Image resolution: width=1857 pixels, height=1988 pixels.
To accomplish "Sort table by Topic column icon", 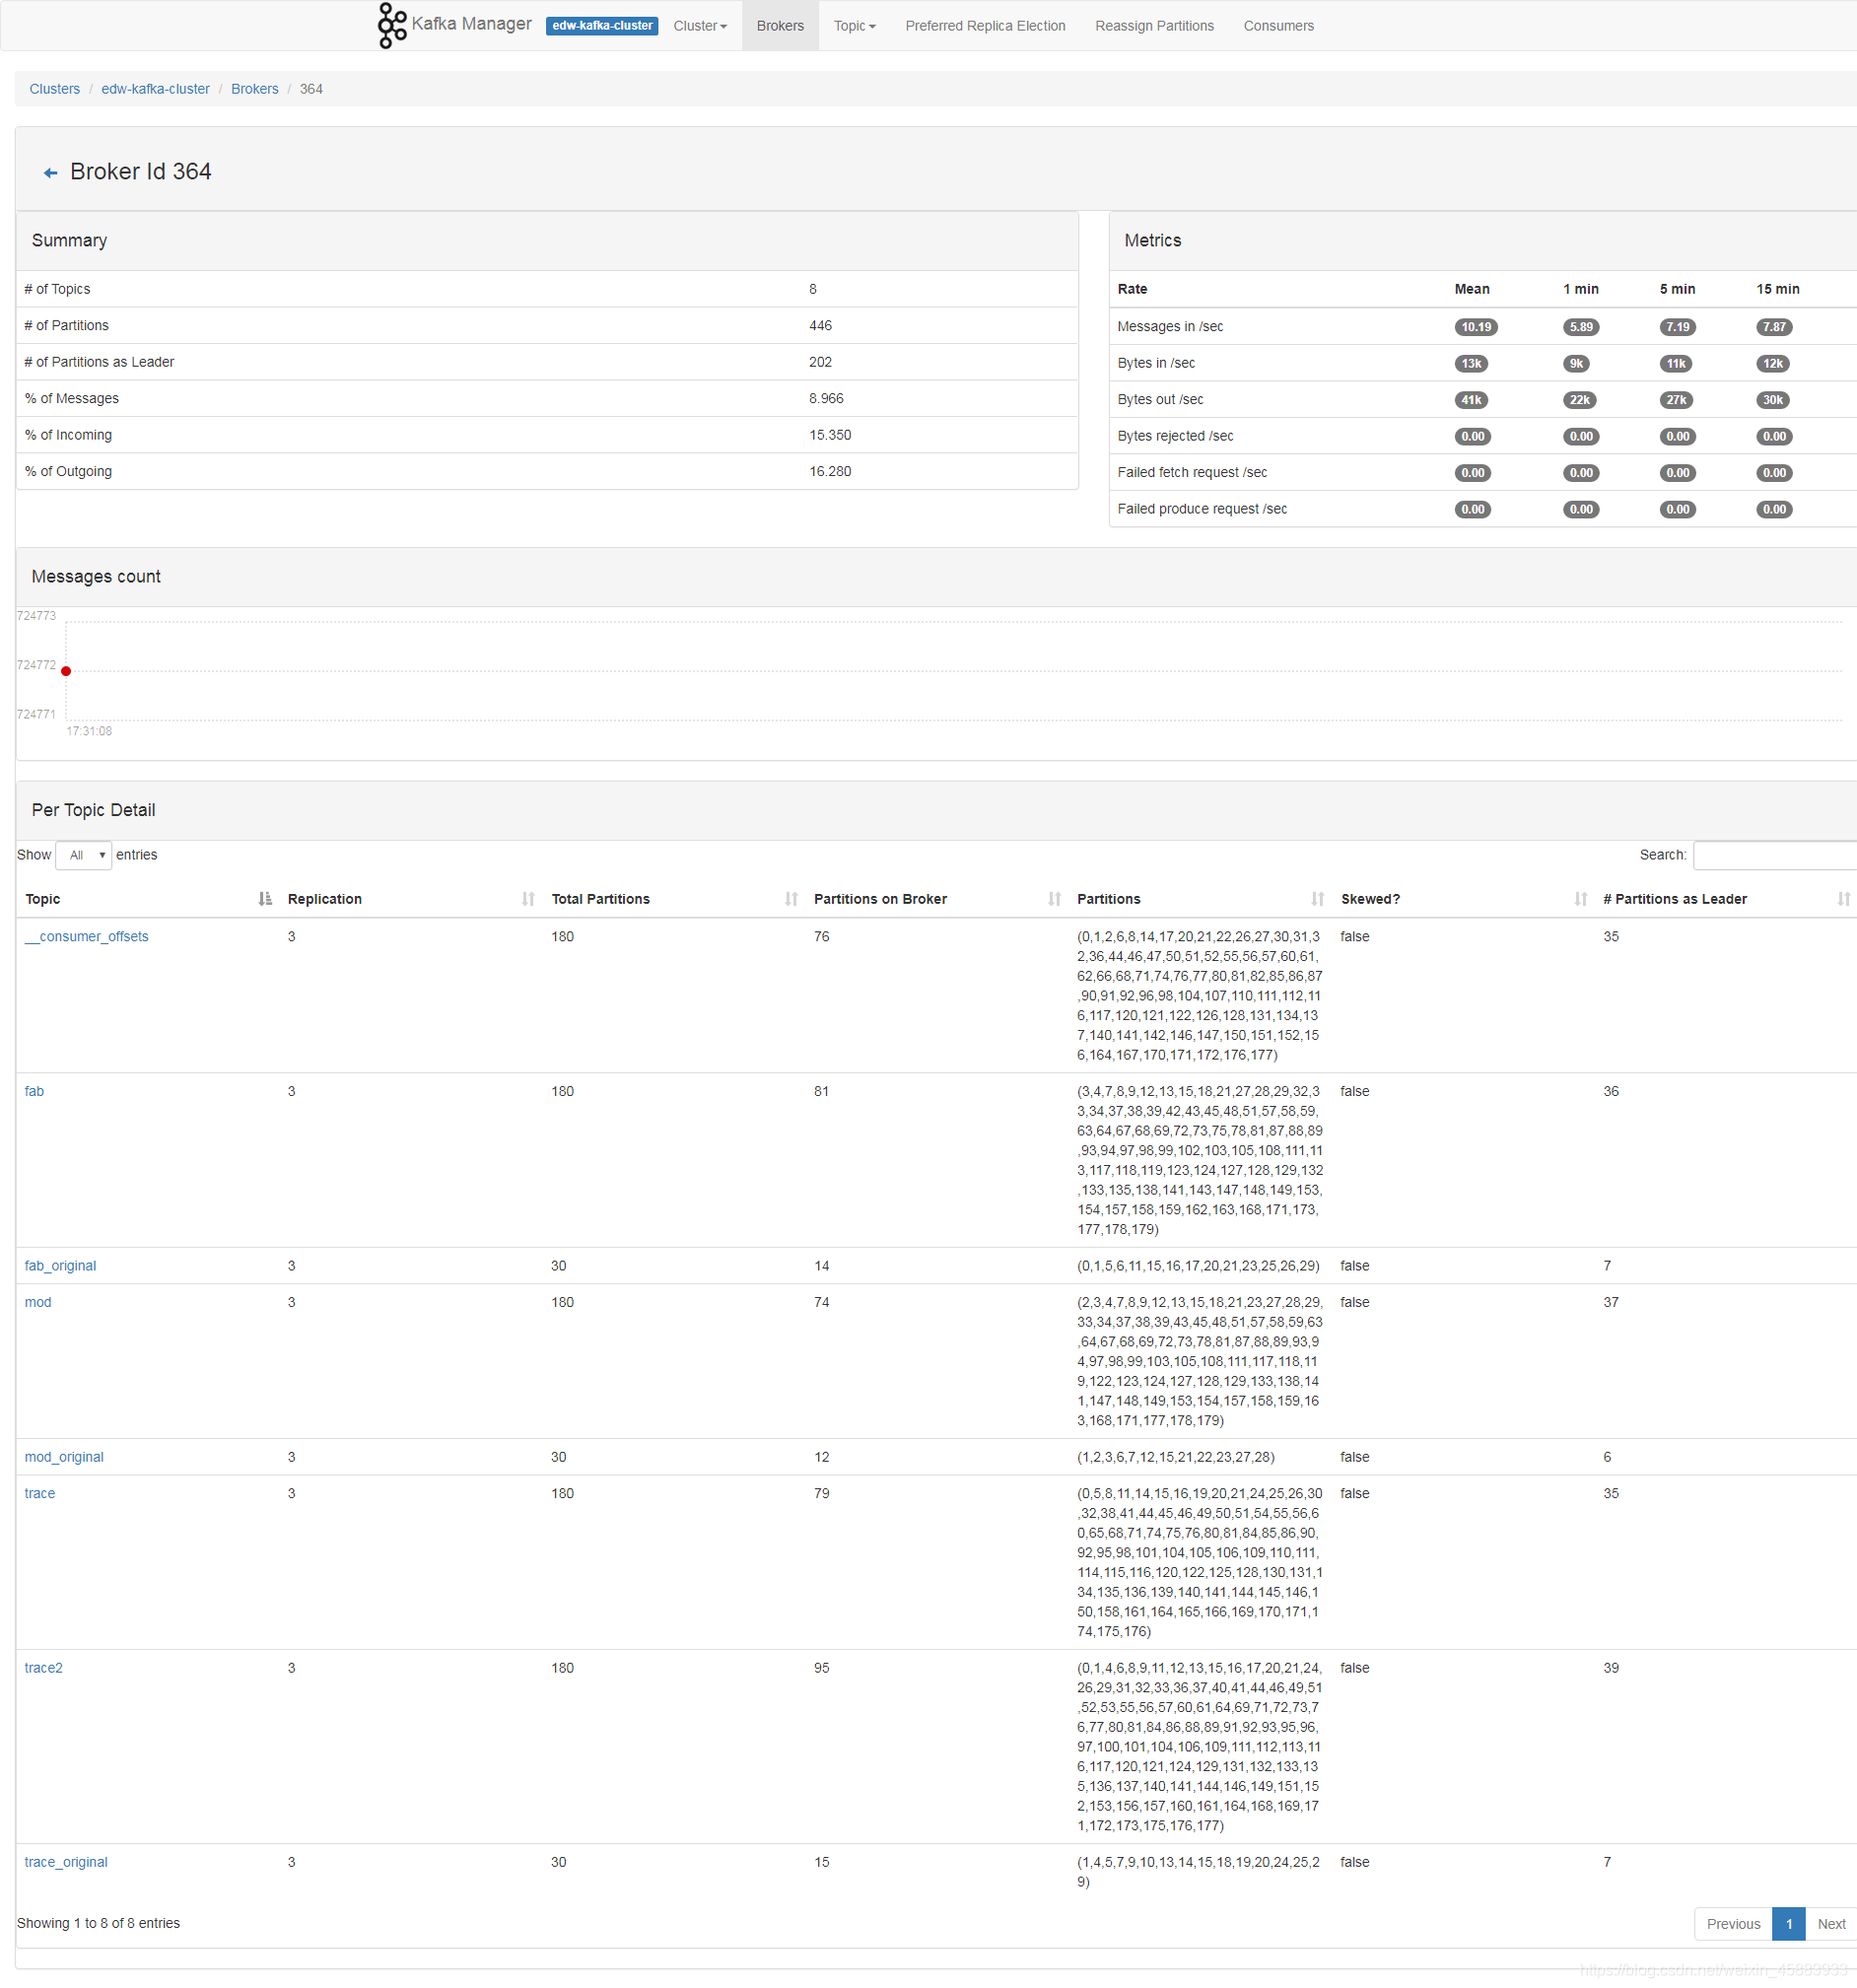I will click(x=264, y=899).
